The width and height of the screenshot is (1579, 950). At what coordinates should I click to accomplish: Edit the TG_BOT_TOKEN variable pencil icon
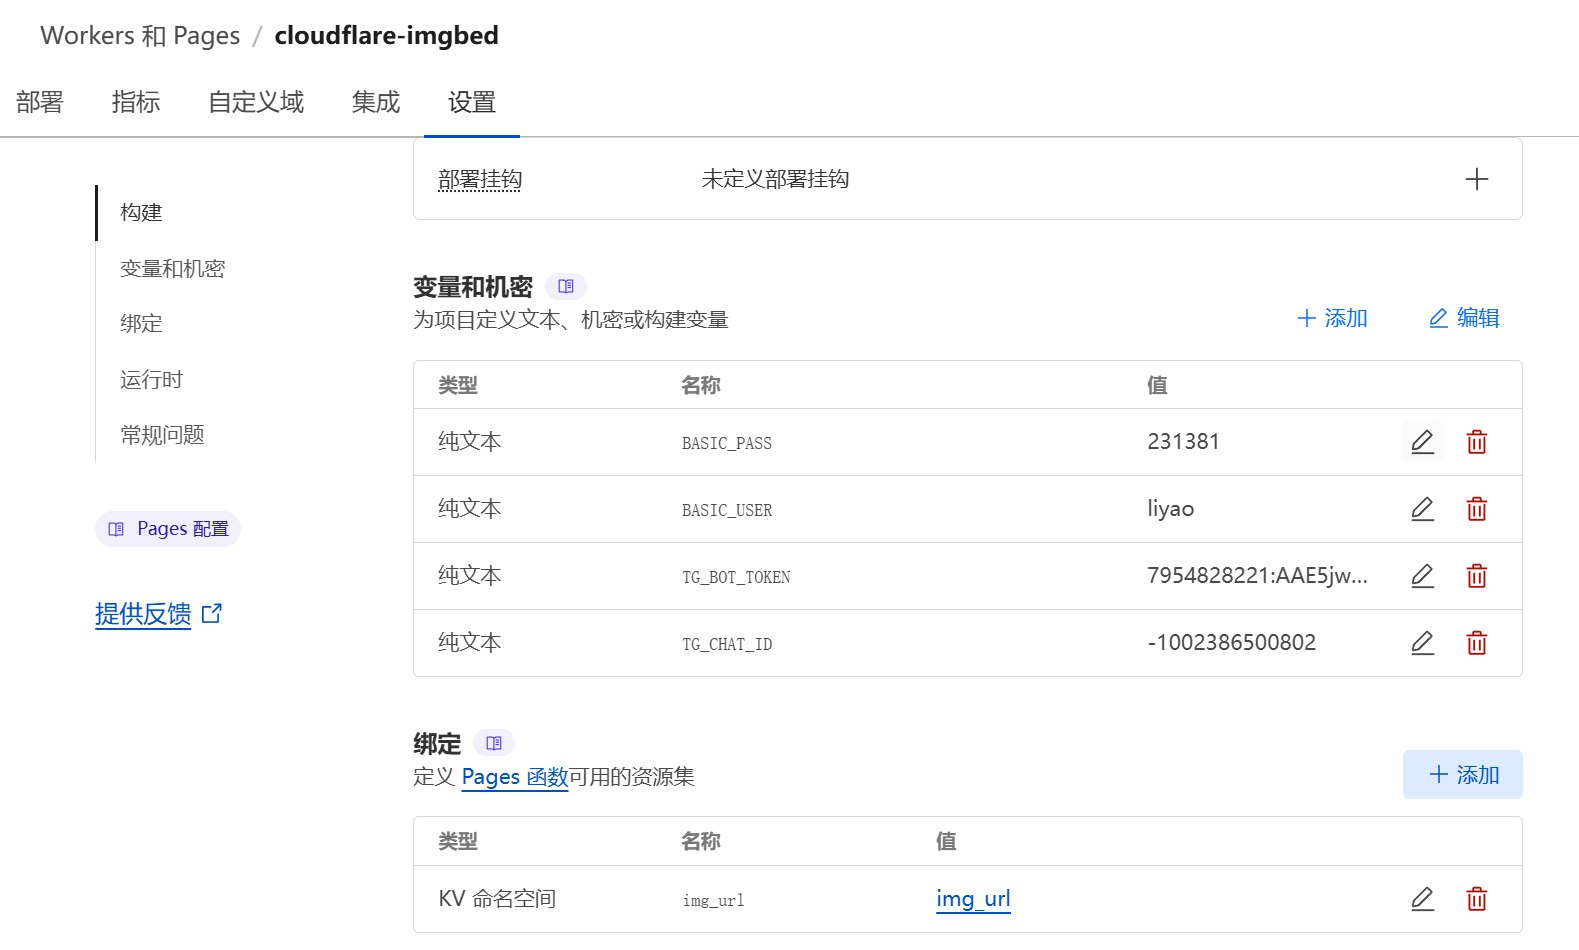pyautogui.click(x=1422, y=576)
